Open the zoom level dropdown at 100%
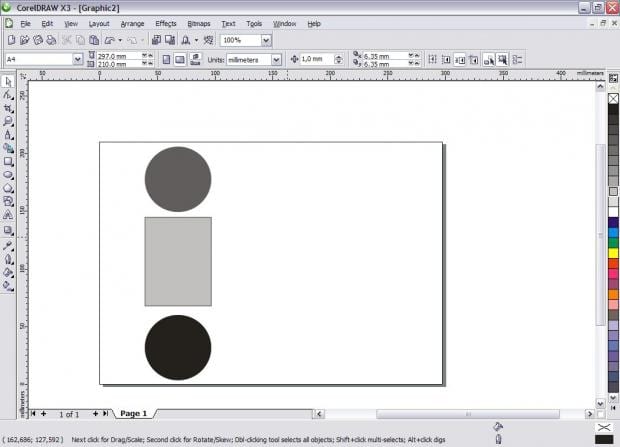The width and height of the screenshot is (620, 447). (266, 40)
